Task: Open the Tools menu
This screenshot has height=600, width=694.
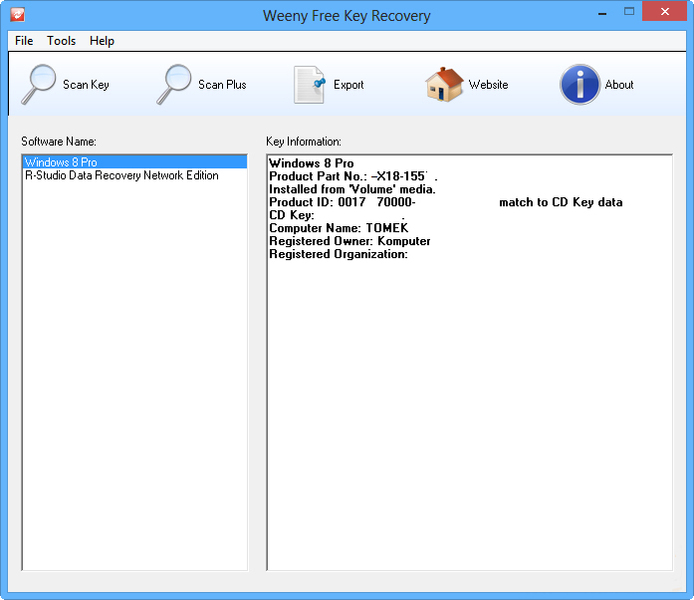Action: click(x=61, y=41)
